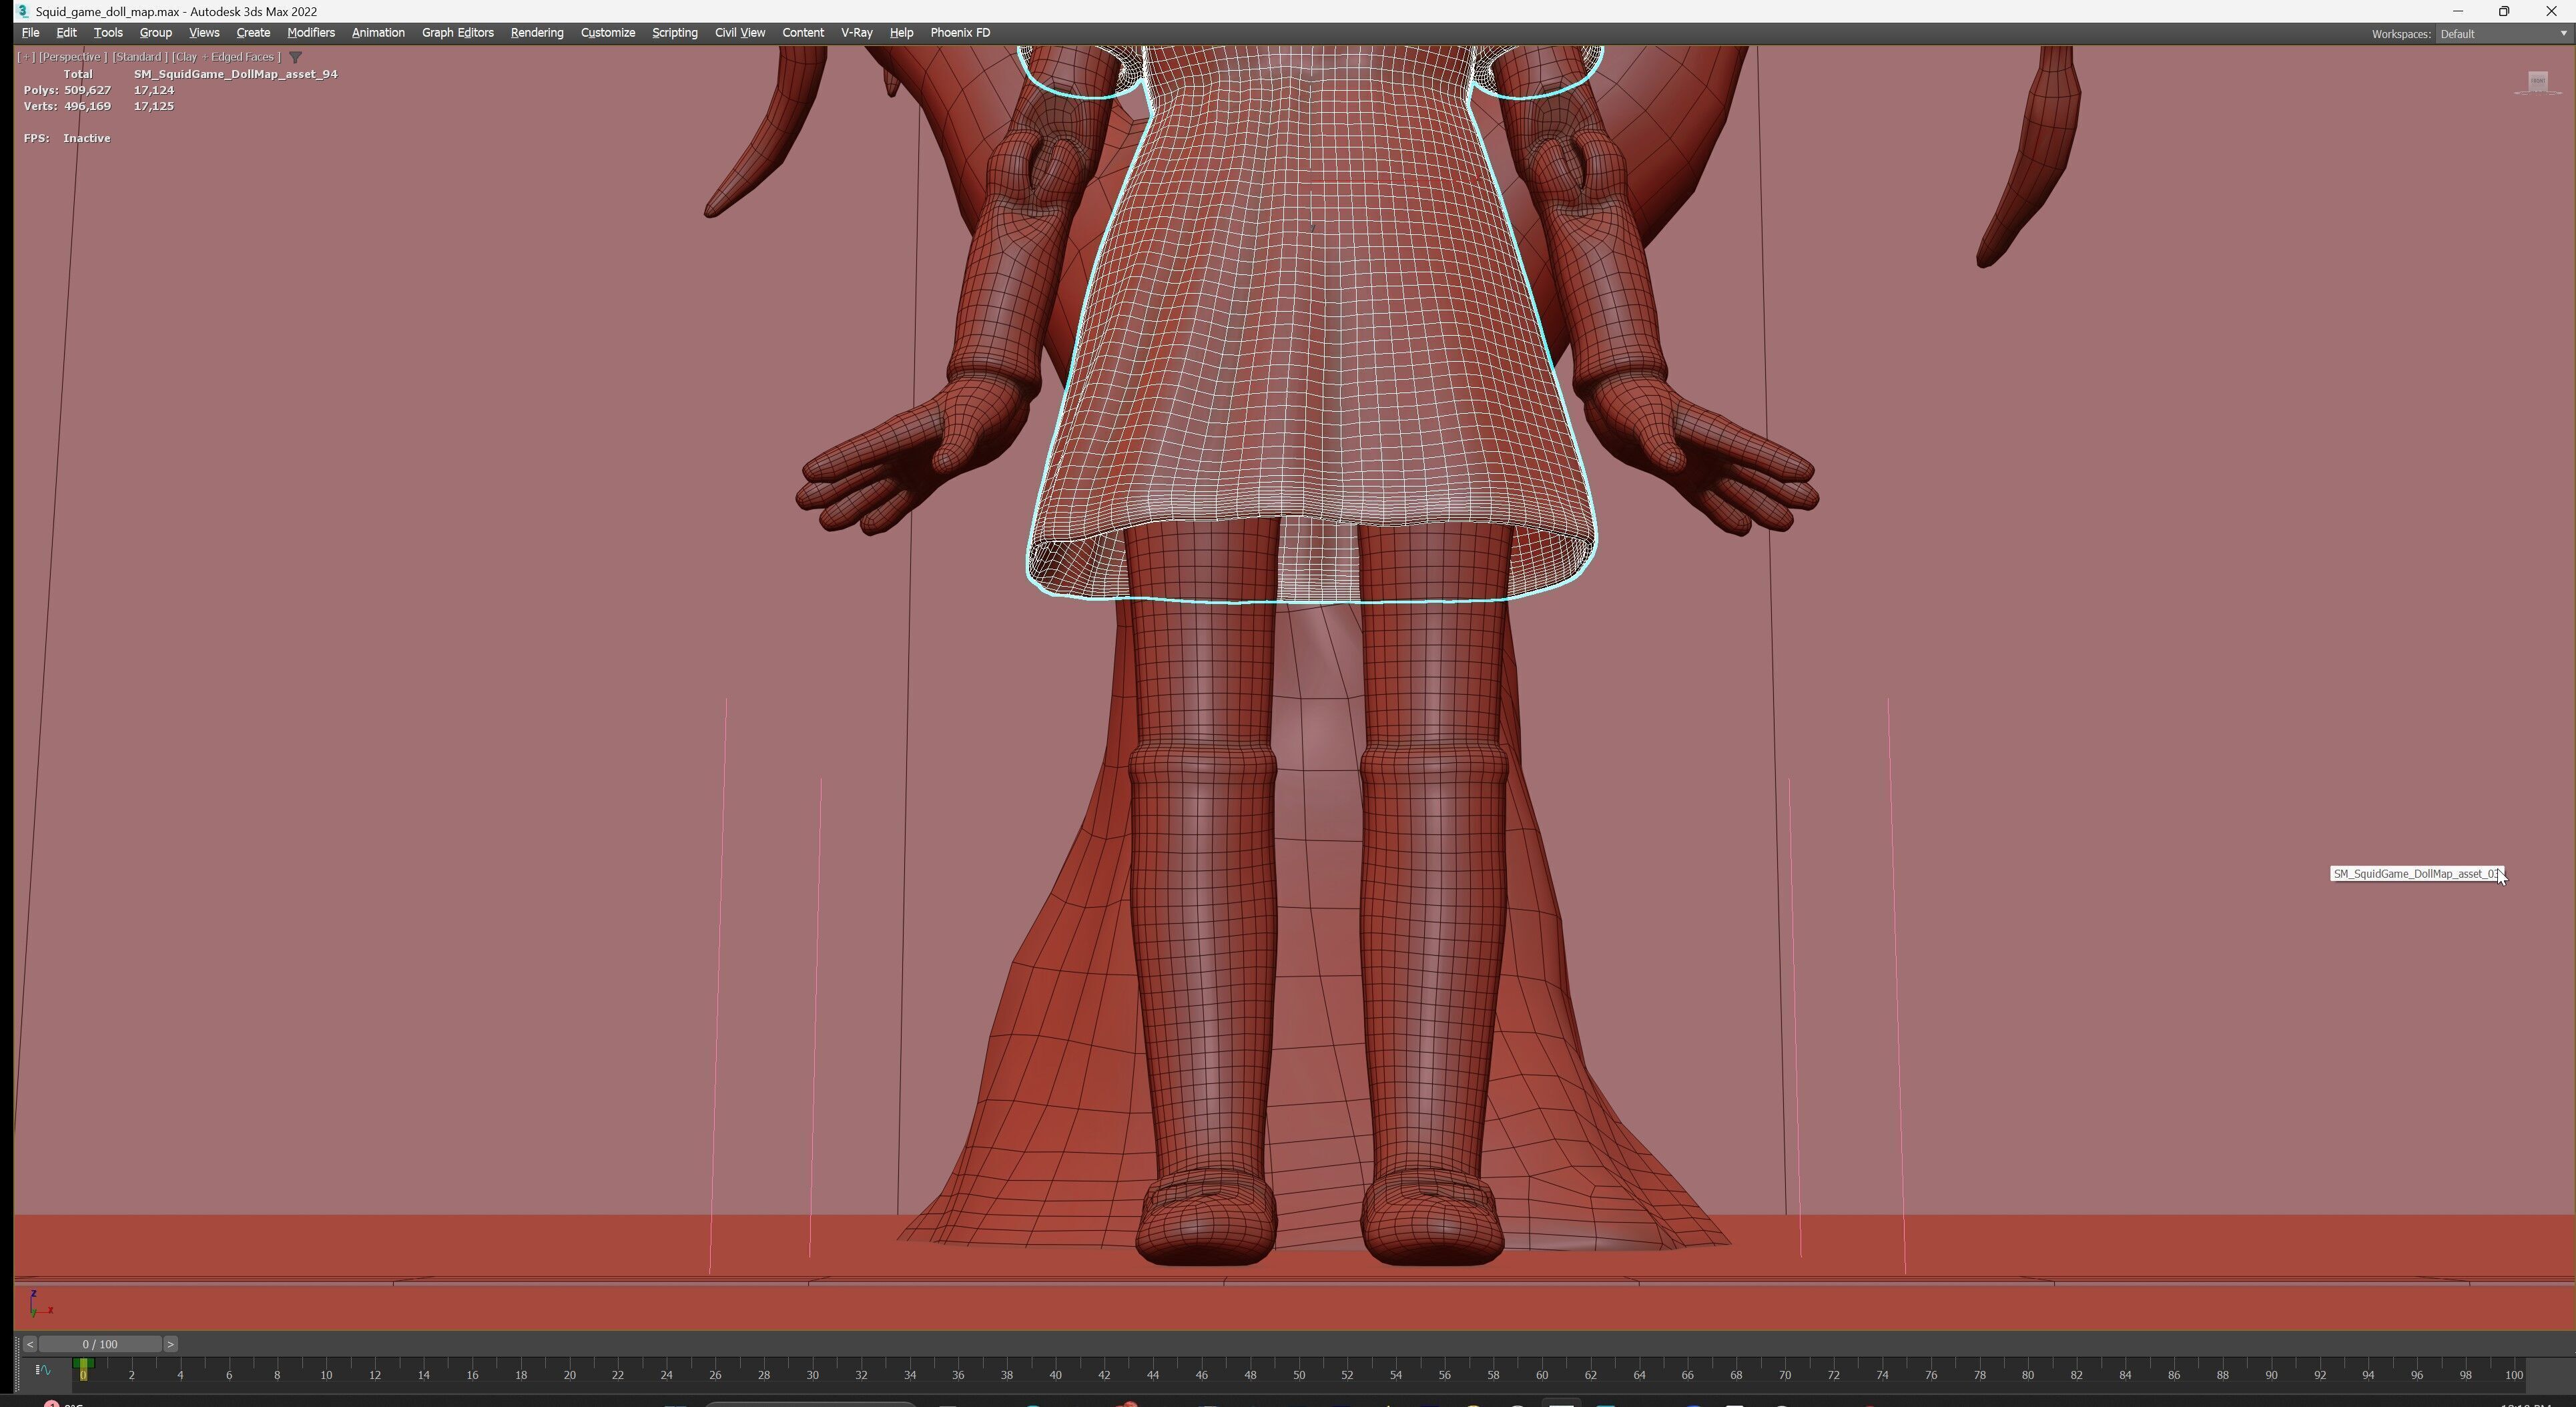
Task: Open the V-Ray menu
Action: pos(857,33)
